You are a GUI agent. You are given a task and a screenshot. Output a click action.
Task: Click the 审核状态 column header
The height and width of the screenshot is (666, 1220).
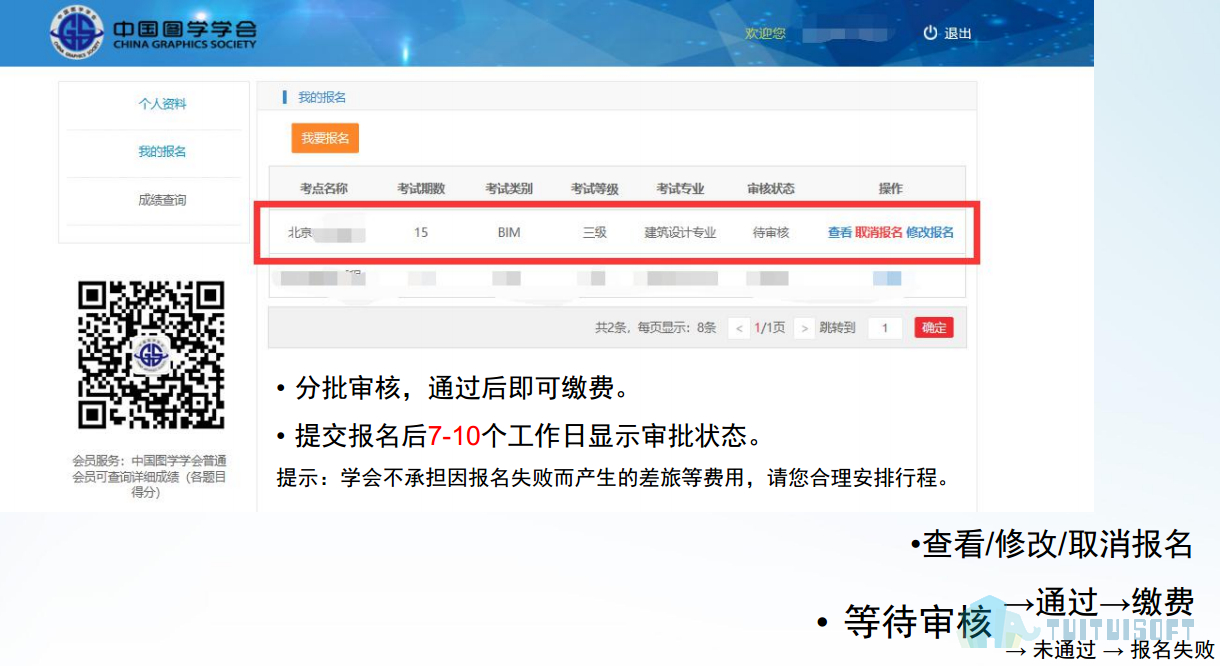click(771, 189)
